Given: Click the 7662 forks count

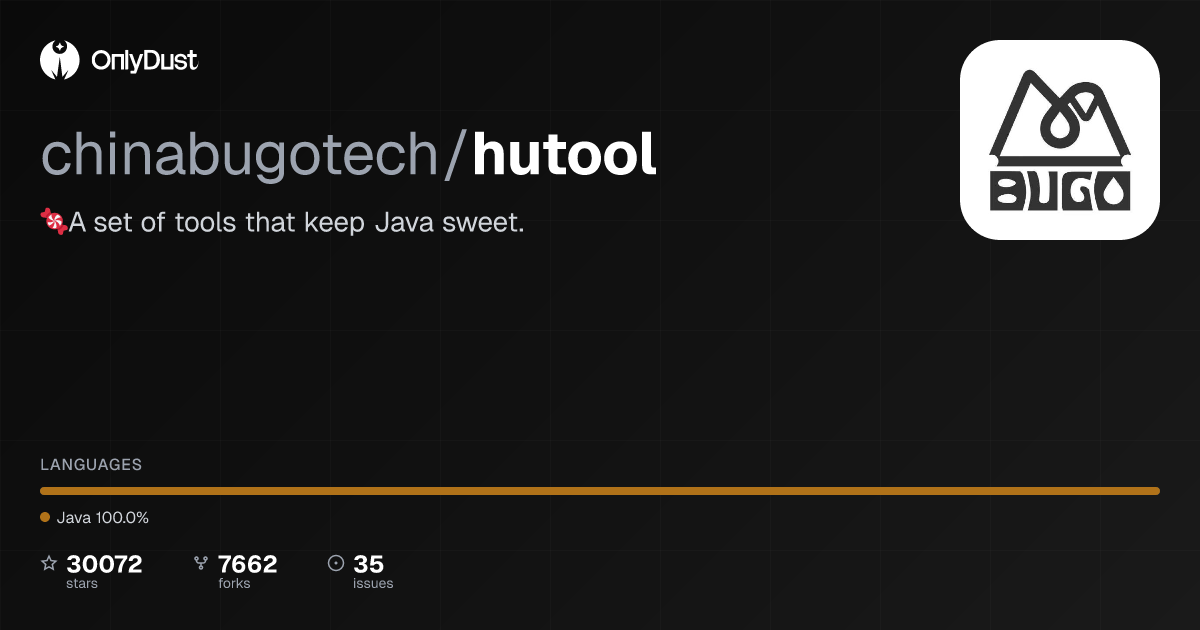Looking at the screenshot, I should click(x=247, y=564).
